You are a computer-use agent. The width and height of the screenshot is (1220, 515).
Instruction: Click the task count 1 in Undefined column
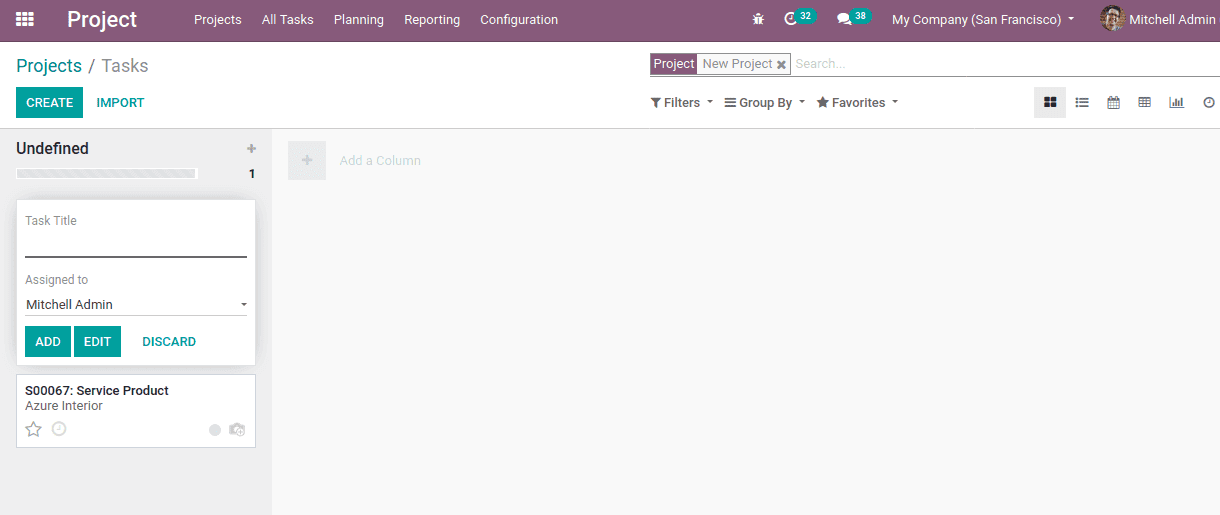click(252, 174)
